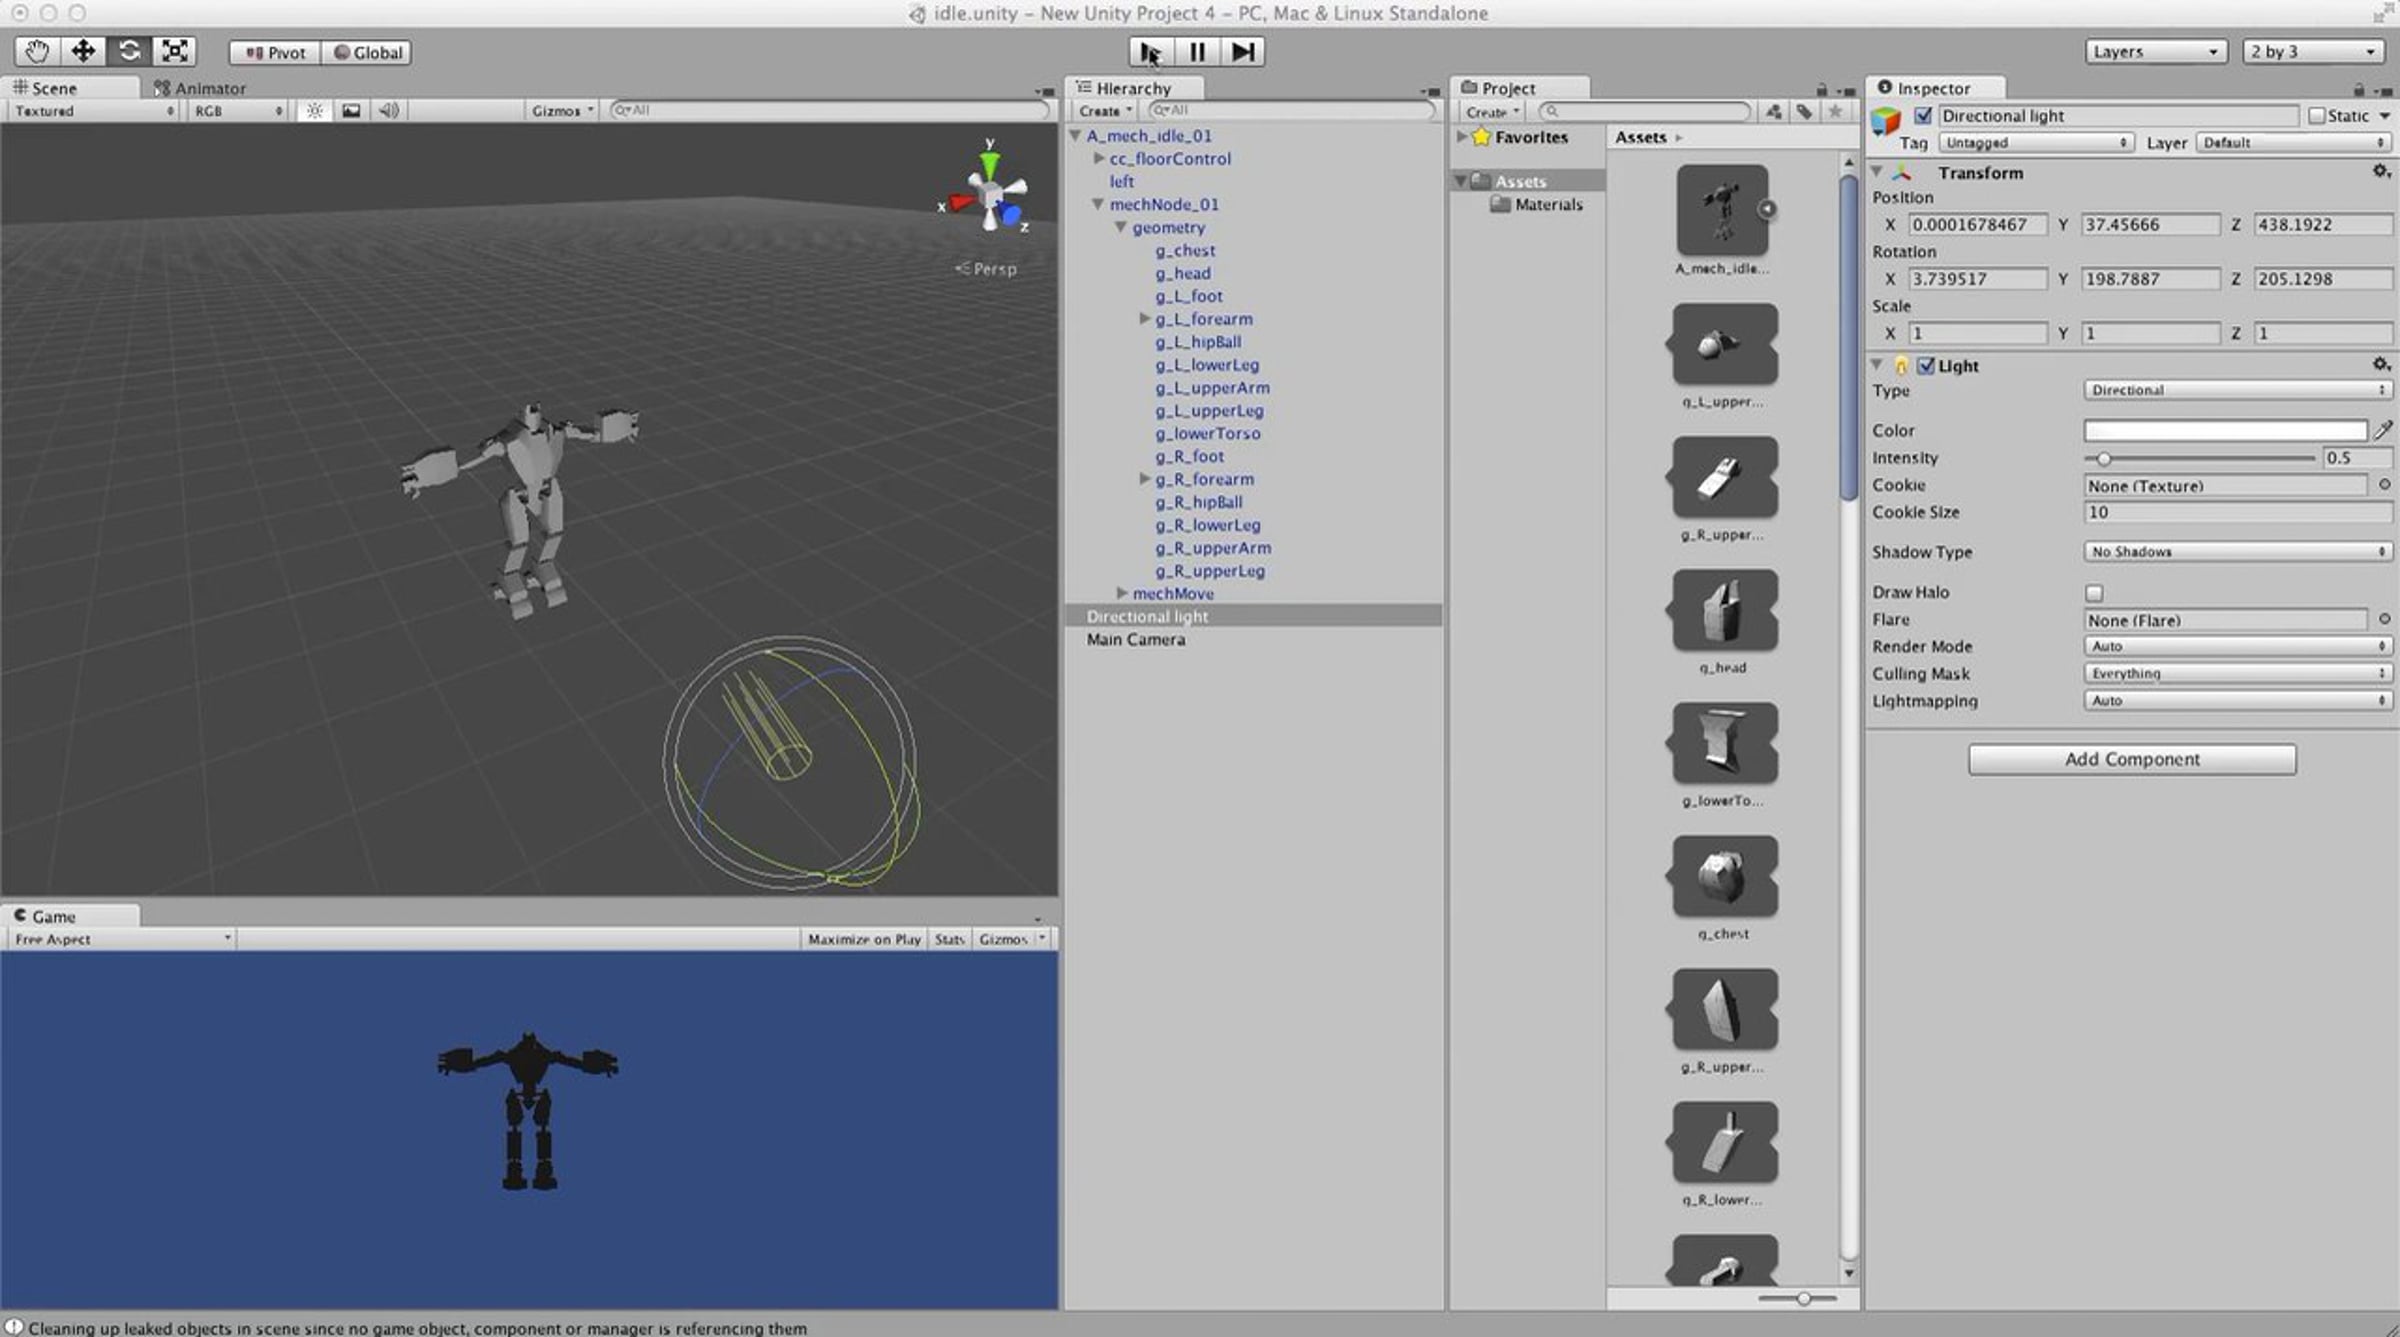Select the Move tool
This screenshot has height=1337, width=2400.
[83, 51]
